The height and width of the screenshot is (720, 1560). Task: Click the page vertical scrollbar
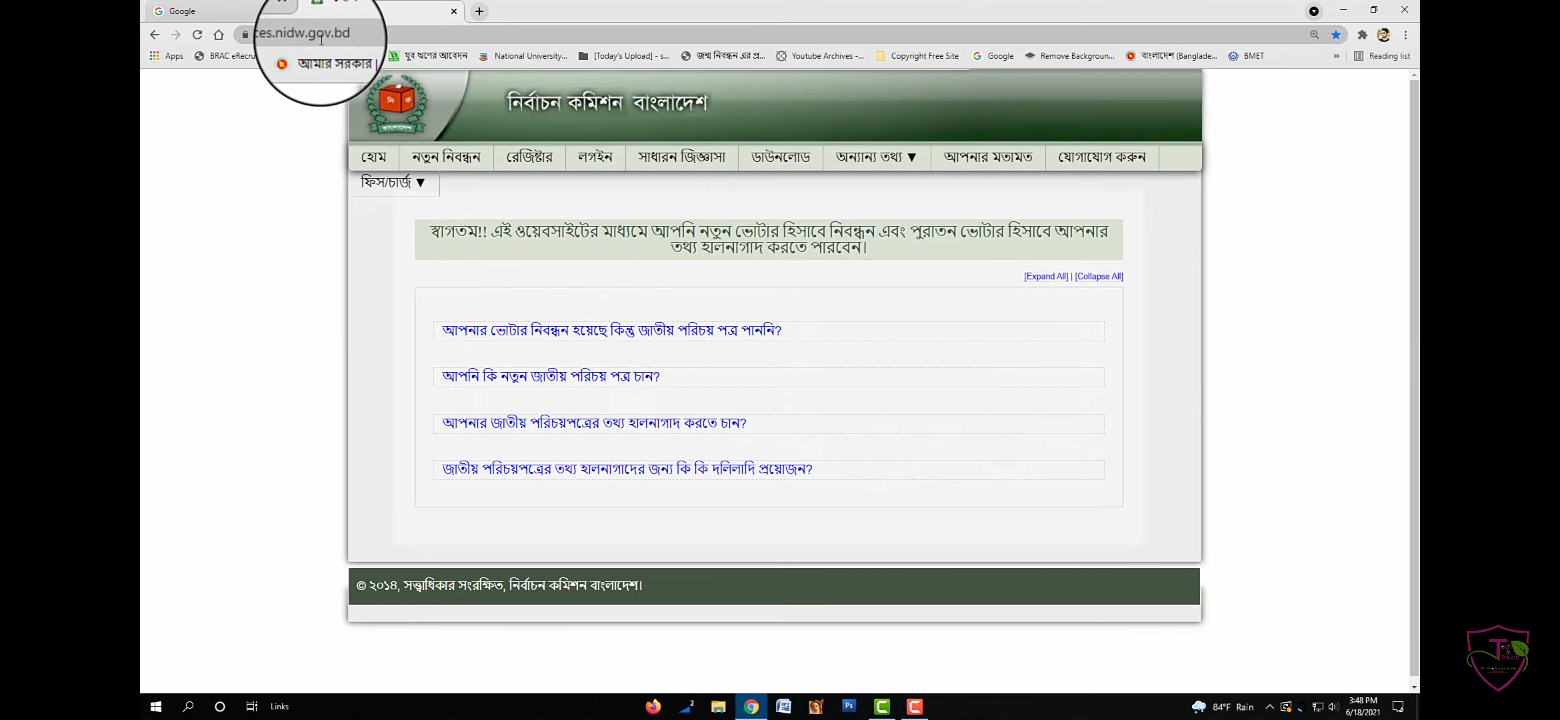(1413, 380)
